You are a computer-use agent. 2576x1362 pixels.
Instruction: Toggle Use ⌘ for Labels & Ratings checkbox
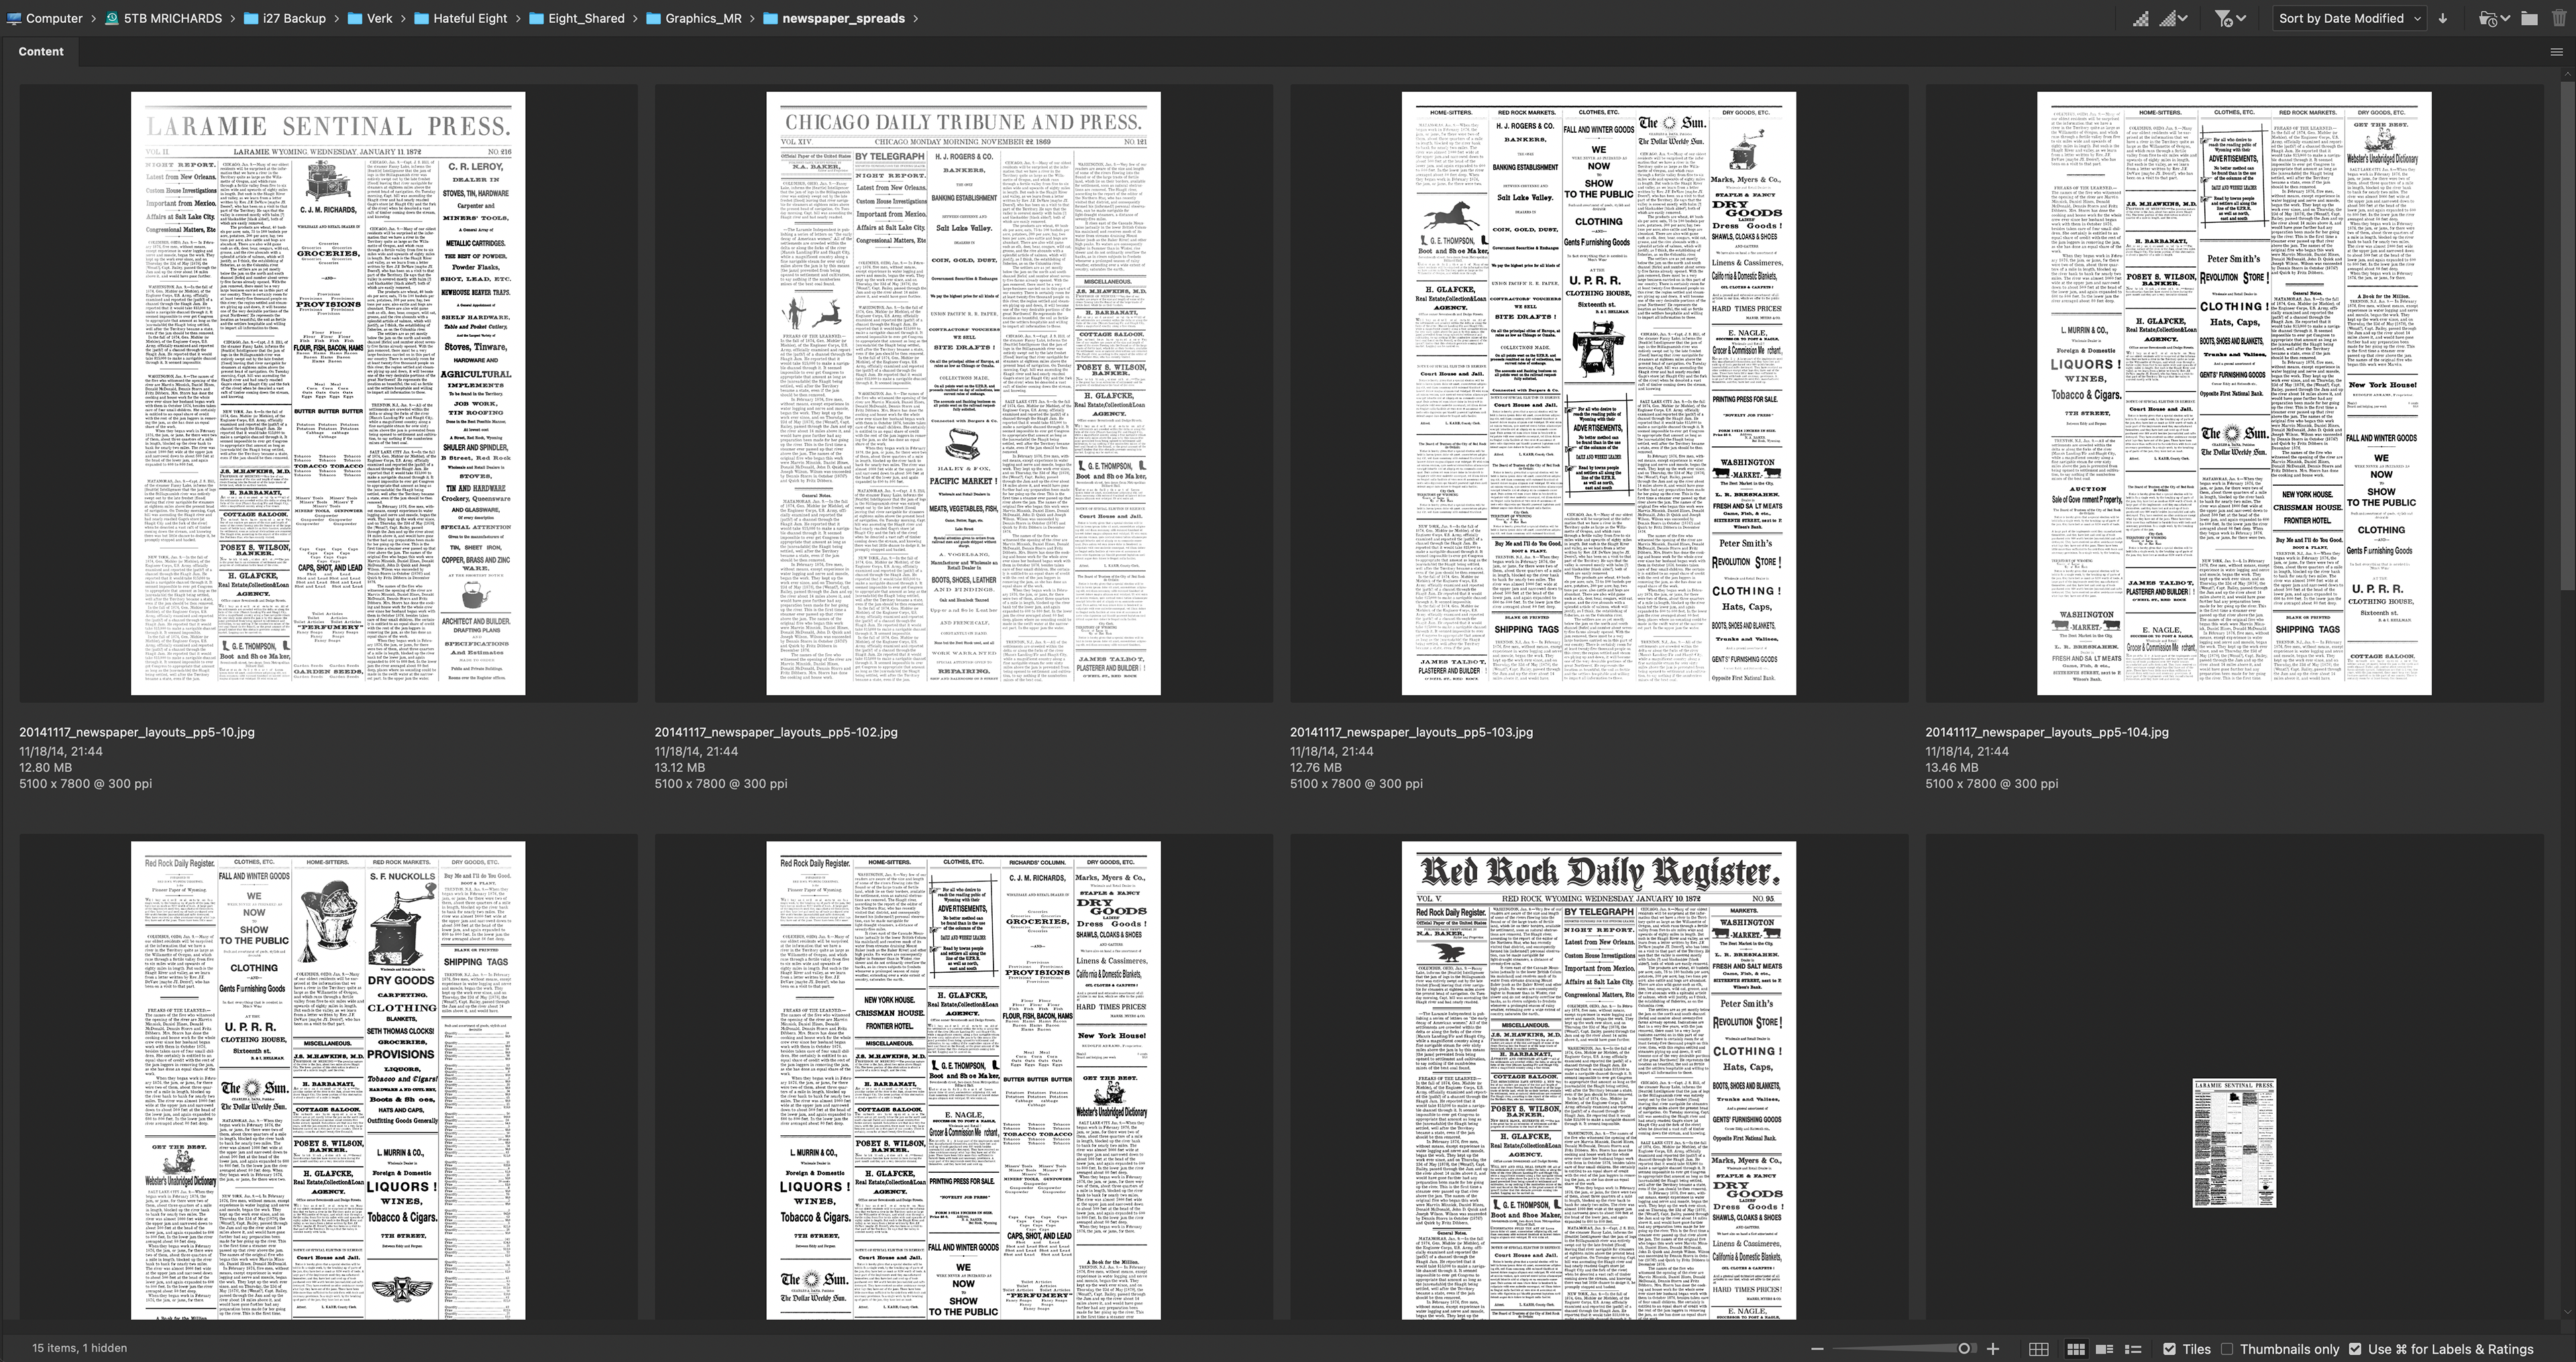tap(2354, 1349)
